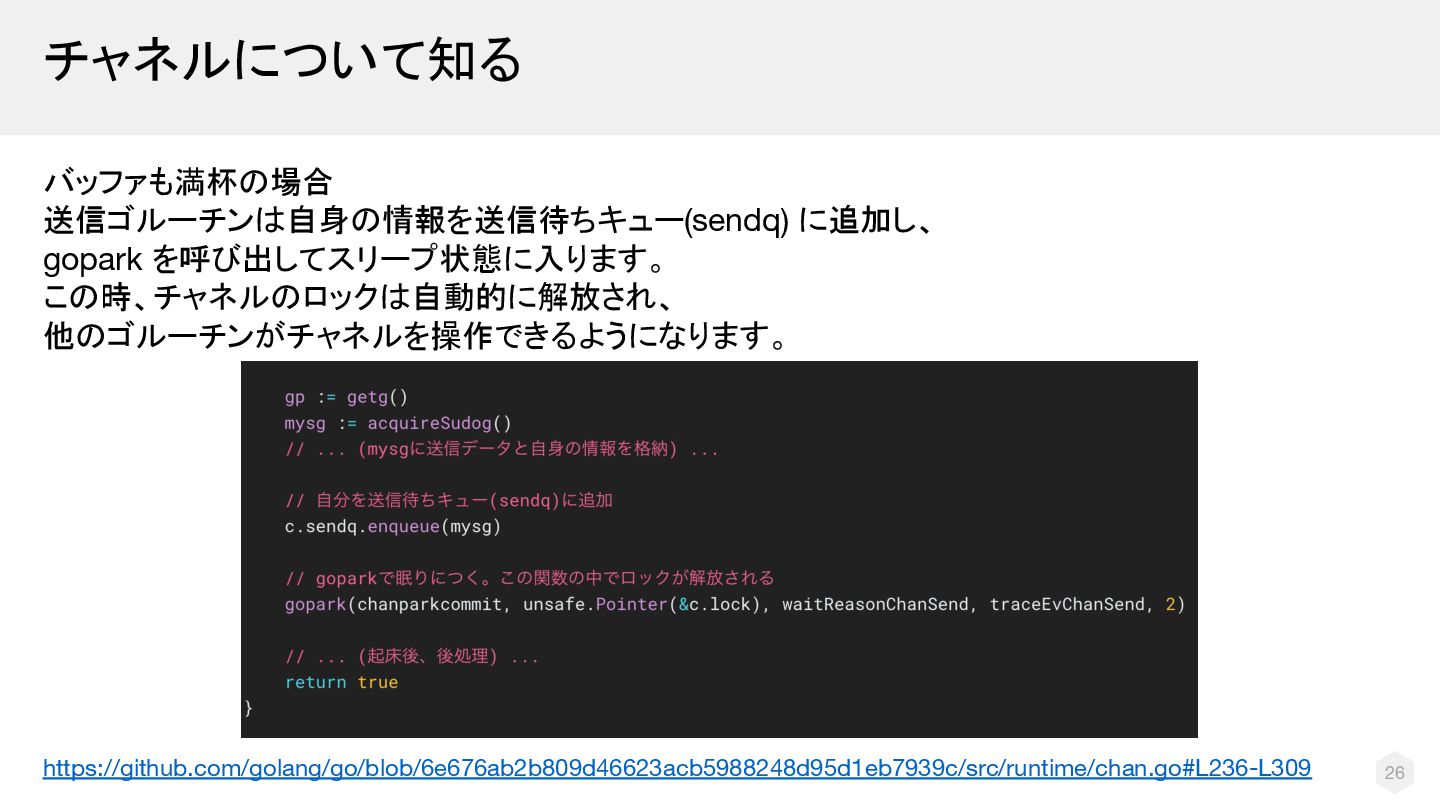Click the comment 起床後、後処理
The image size is (1440, 810).
[412, 656]
